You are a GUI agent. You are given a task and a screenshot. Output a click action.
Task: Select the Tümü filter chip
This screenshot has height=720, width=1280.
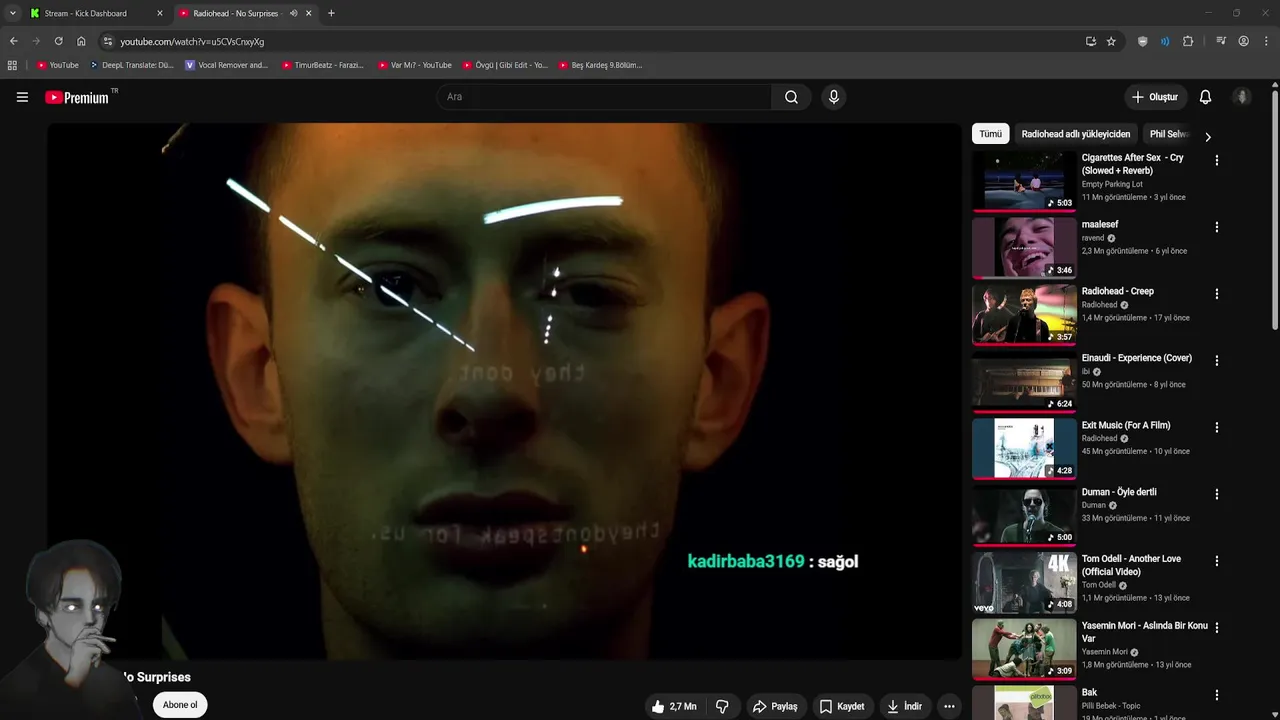pos(990,134)
